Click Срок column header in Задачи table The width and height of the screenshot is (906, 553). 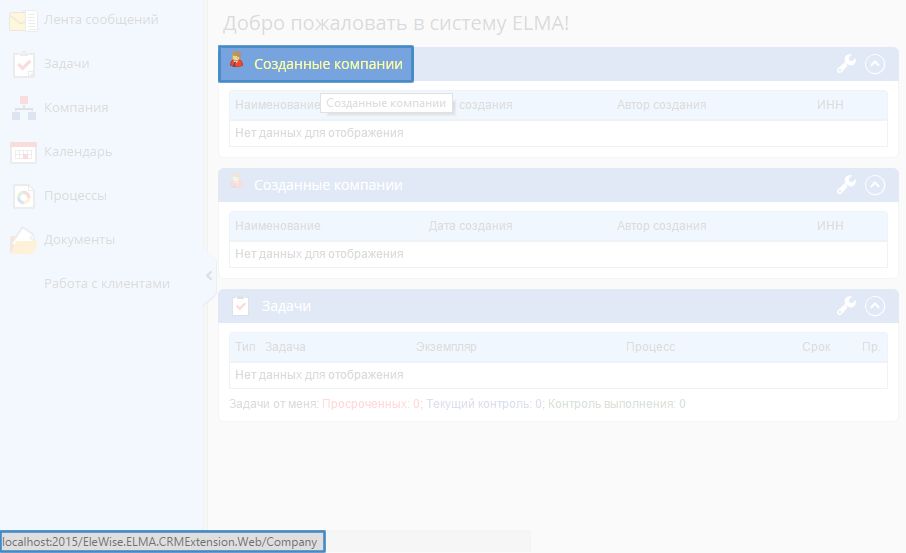click(x=816, y=347)
